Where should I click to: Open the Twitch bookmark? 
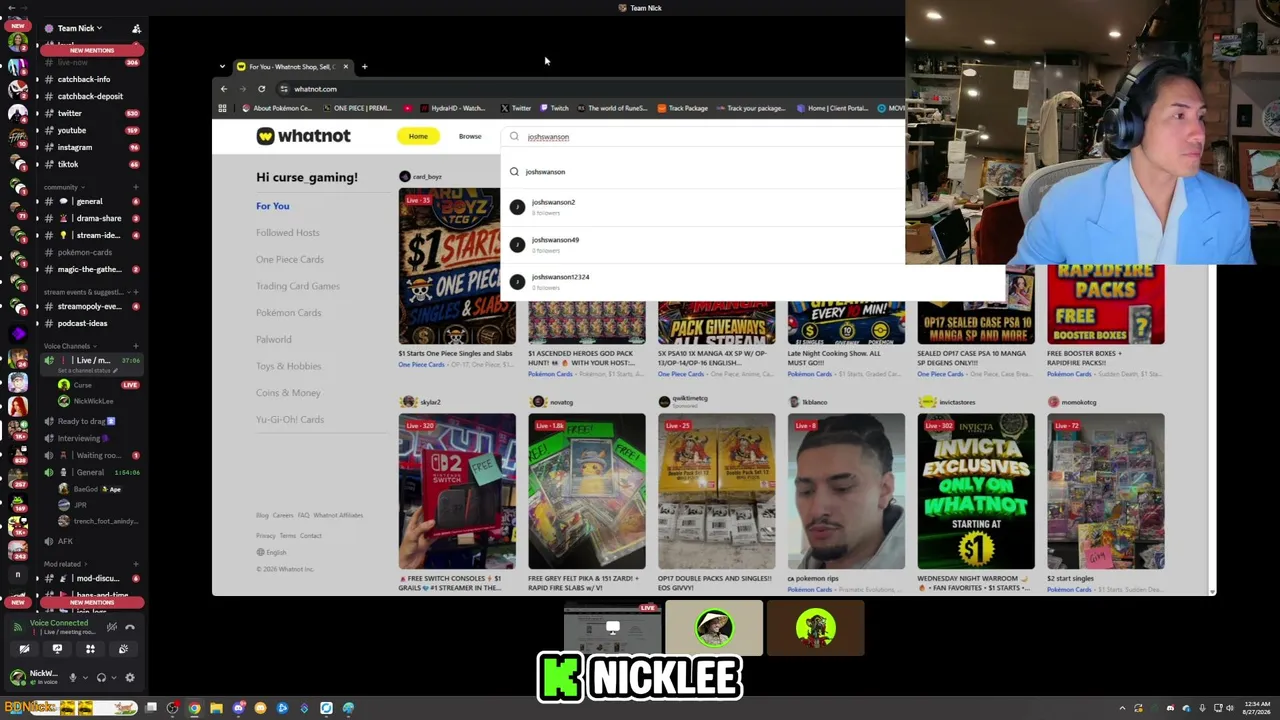(x=554, y=108)
